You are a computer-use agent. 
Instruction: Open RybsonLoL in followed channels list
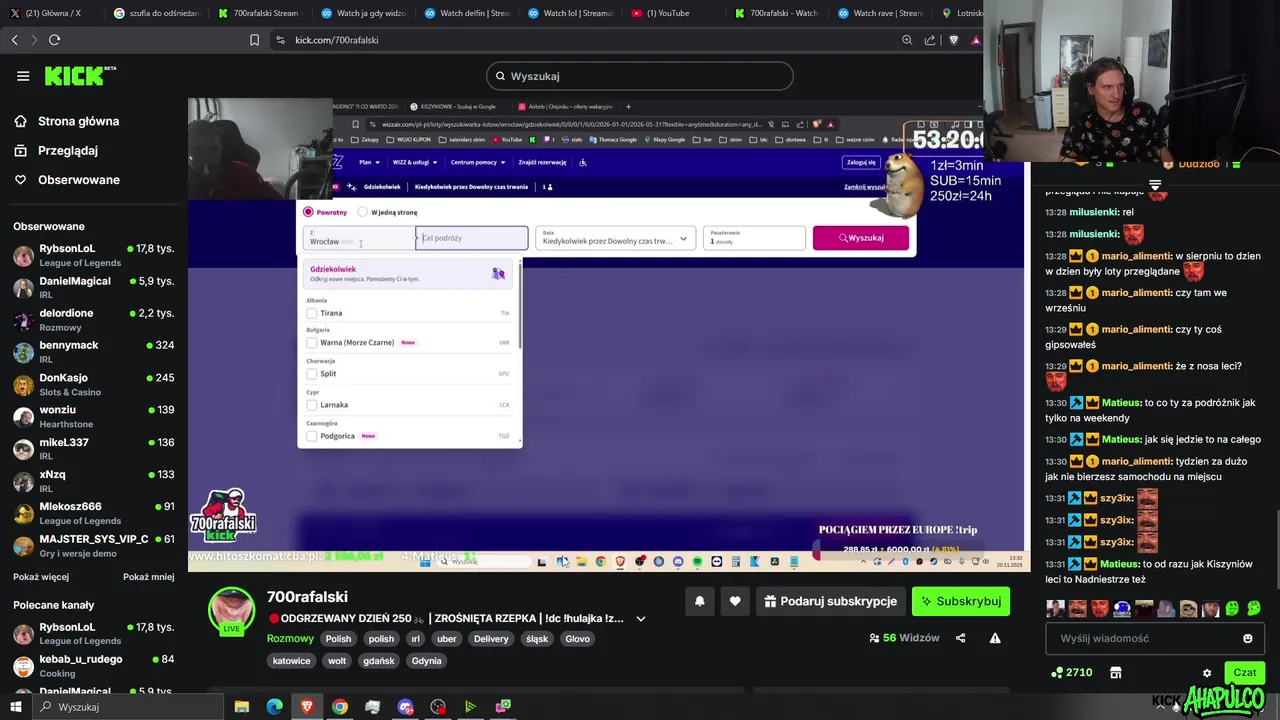pos(94,255)
